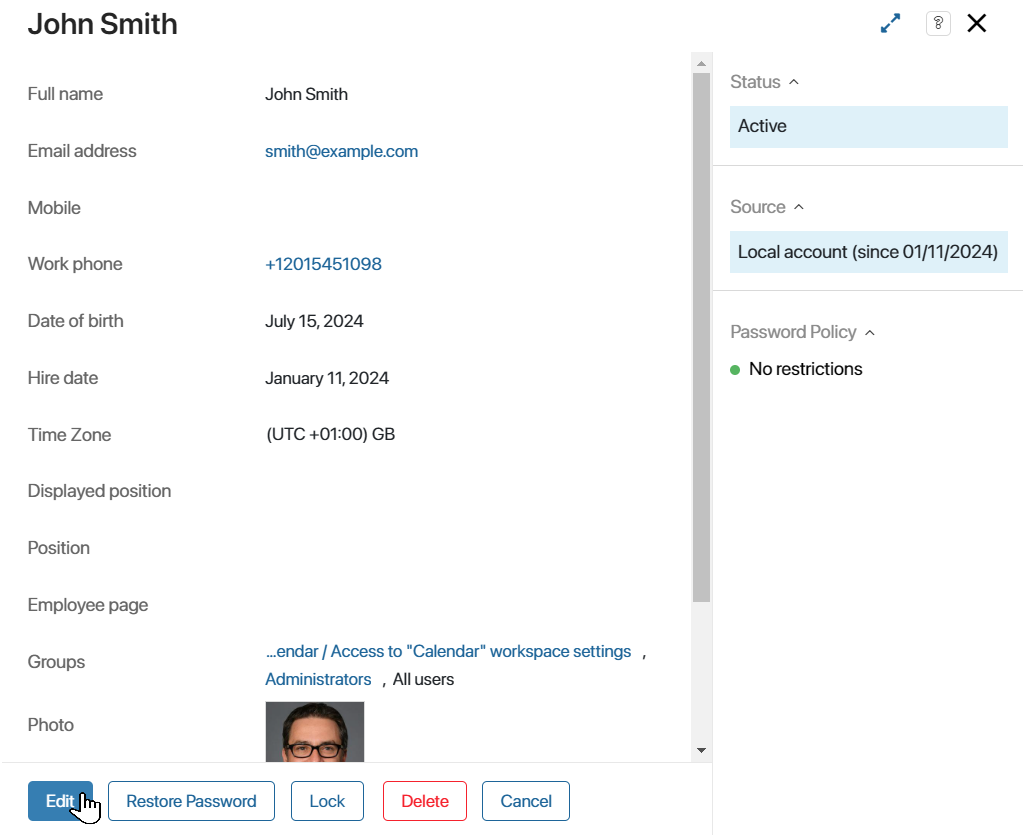Click the Email address field label

point(82,151)
